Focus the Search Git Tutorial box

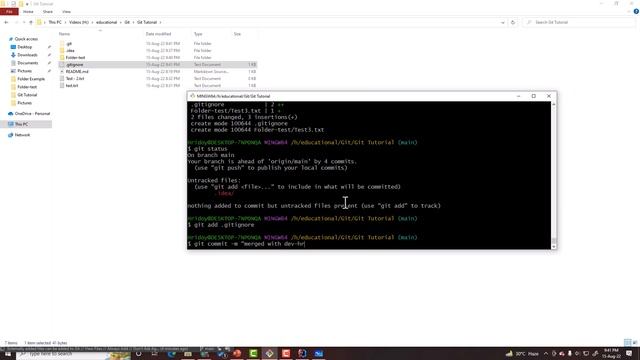(x=579, y=22)
